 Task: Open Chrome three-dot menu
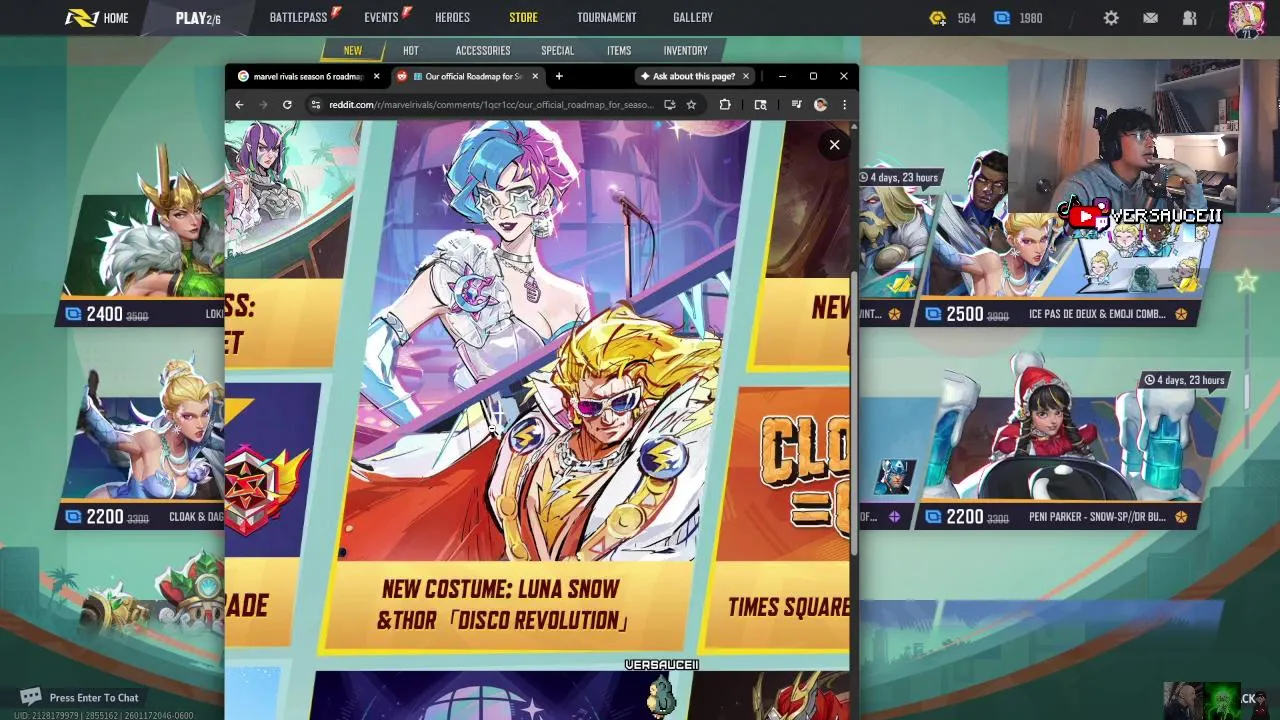[844, 104]
